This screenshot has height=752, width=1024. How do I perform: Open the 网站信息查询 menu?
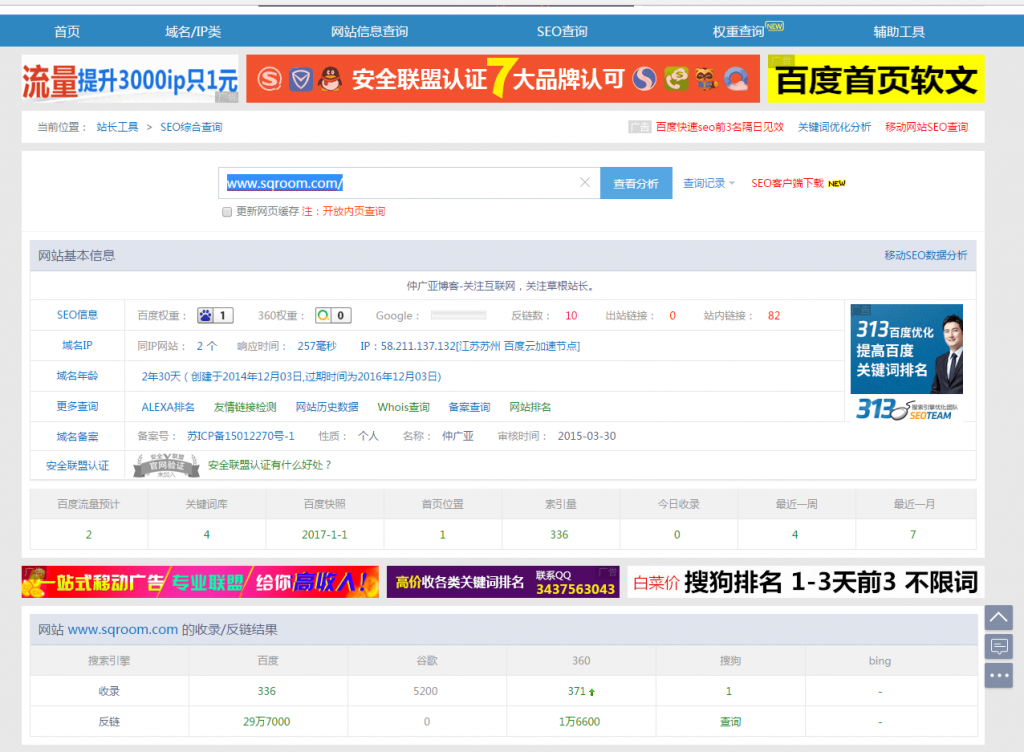coord(370,31)
